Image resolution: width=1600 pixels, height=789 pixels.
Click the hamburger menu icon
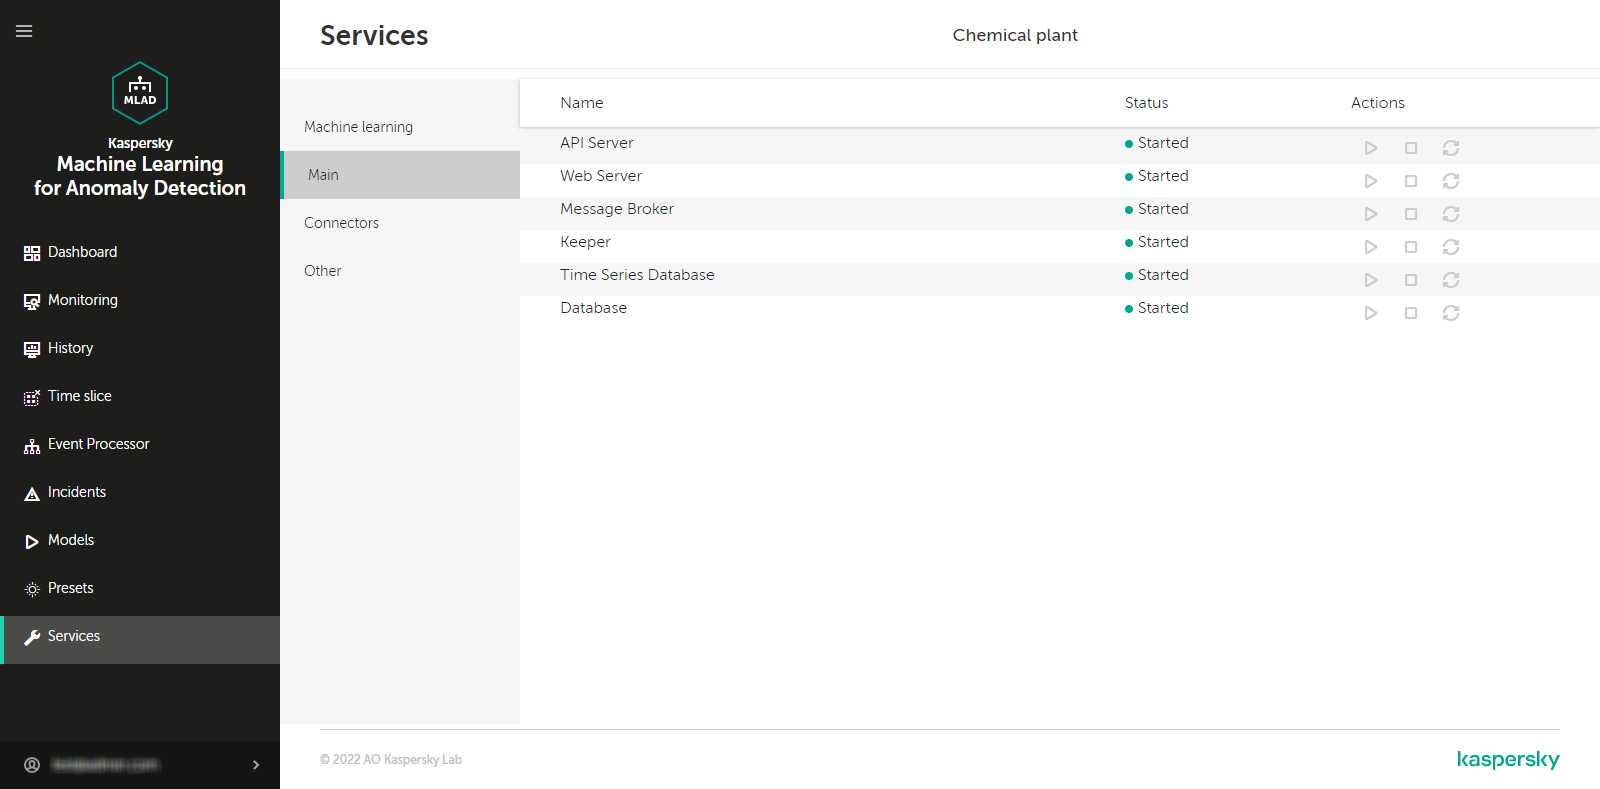pos(24,31)
